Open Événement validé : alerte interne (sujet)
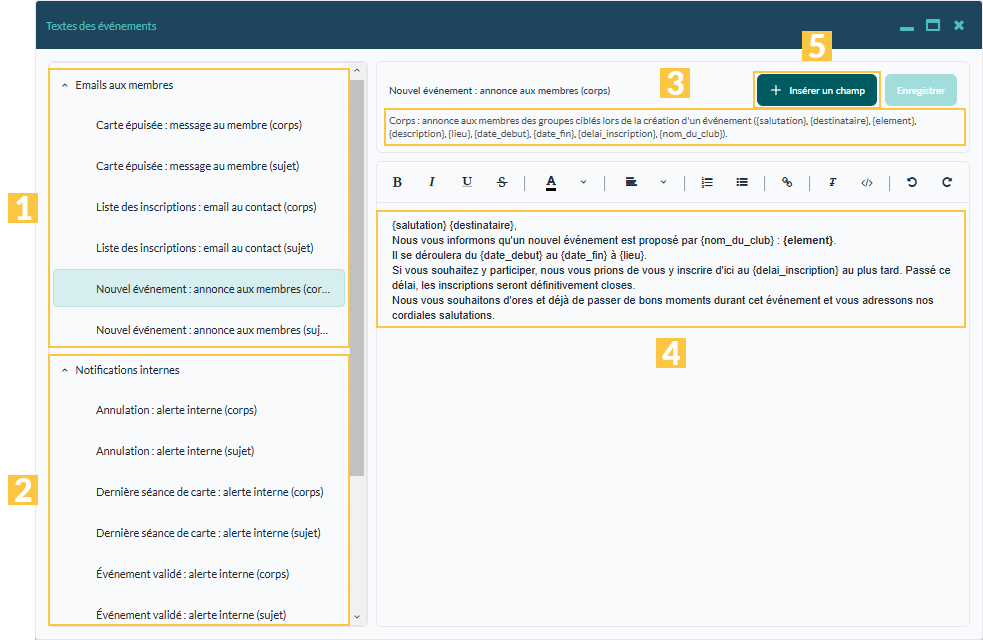 click(x=199, y=615)
